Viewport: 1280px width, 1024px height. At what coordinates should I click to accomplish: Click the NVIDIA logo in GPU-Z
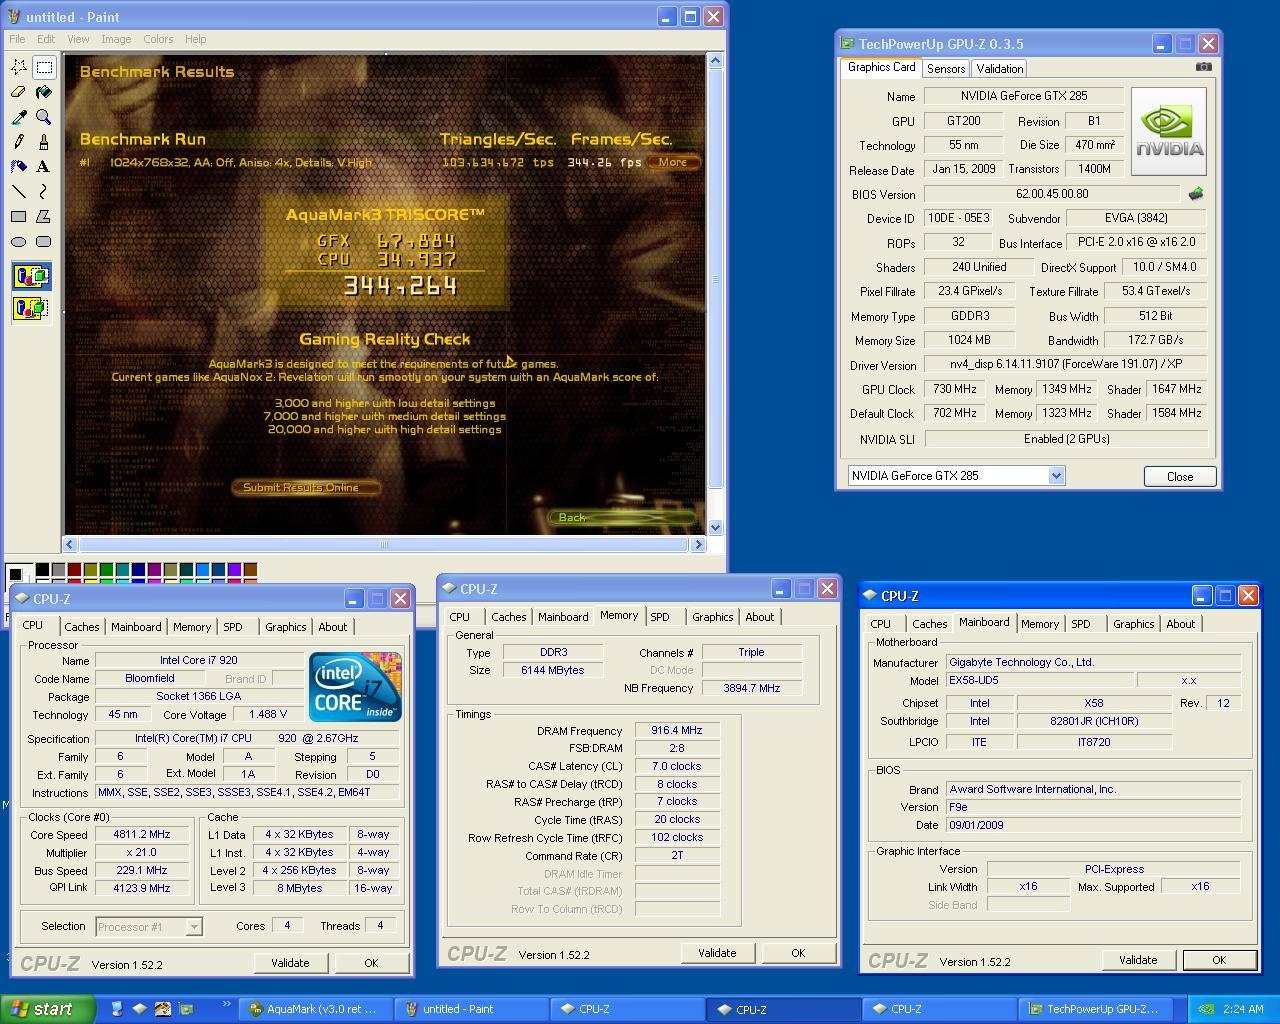pos(1168,131)
